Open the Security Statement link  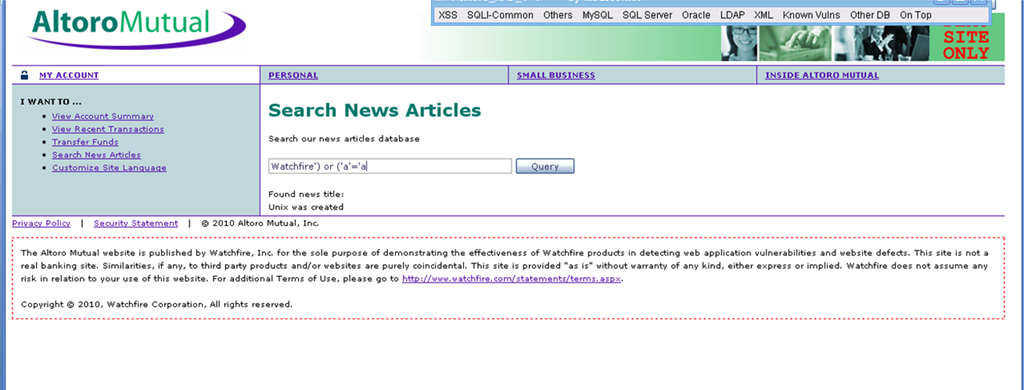click(x=136, y=223)
